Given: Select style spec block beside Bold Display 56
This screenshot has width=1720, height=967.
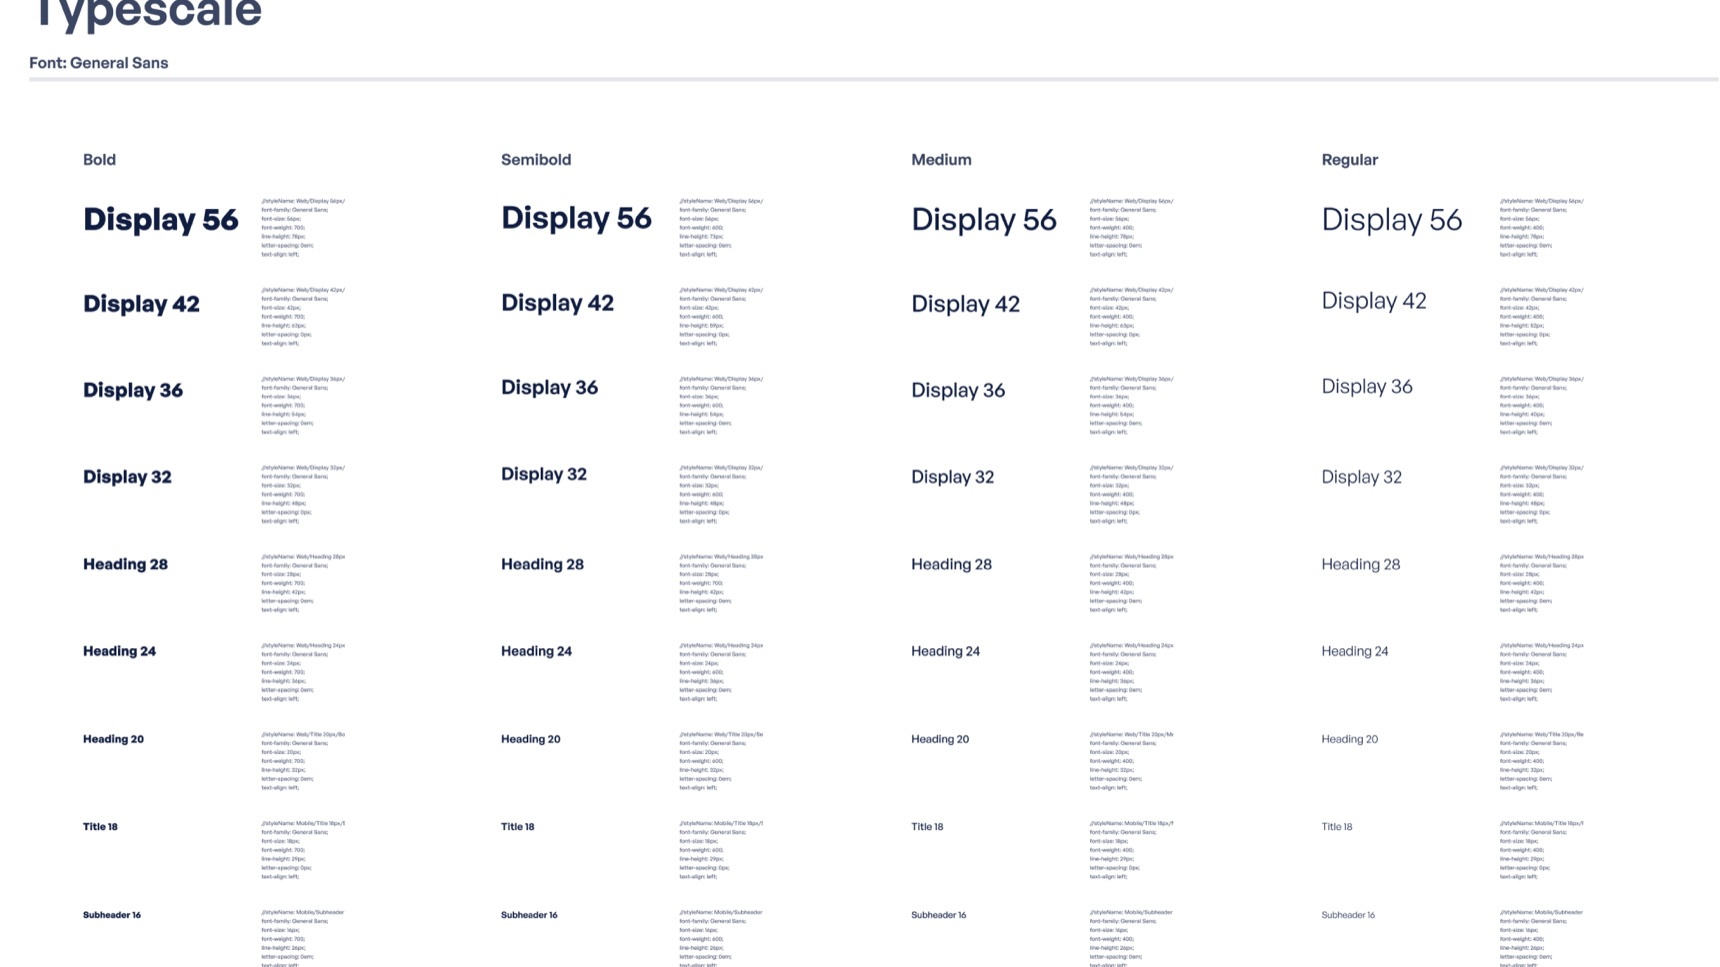Looking at the screenshot, I should pos(303,228).
